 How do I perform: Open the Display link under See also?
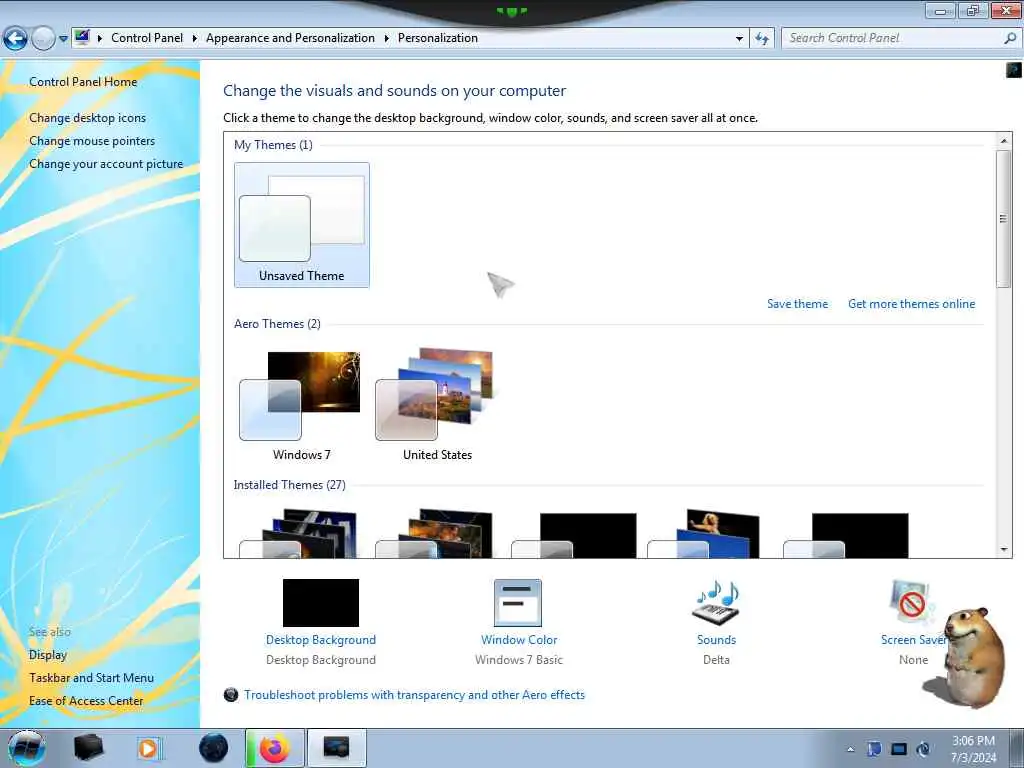click(48, 654)
